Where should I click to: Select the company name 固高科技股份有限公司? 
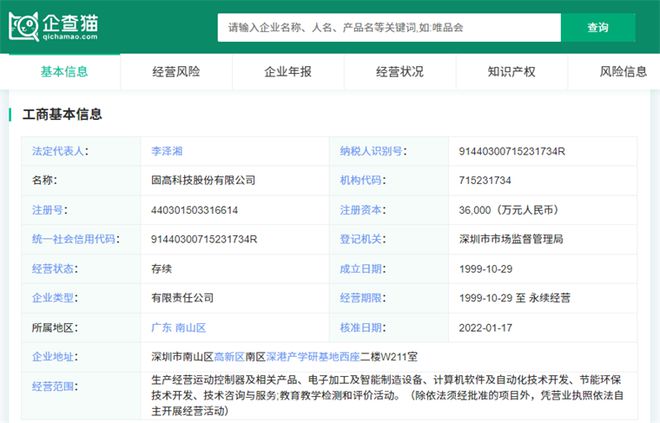(203, 181)
